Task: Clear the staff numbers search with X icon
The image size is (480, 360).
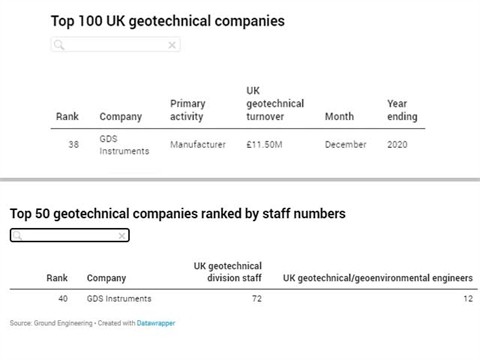Action: (122, 236)
